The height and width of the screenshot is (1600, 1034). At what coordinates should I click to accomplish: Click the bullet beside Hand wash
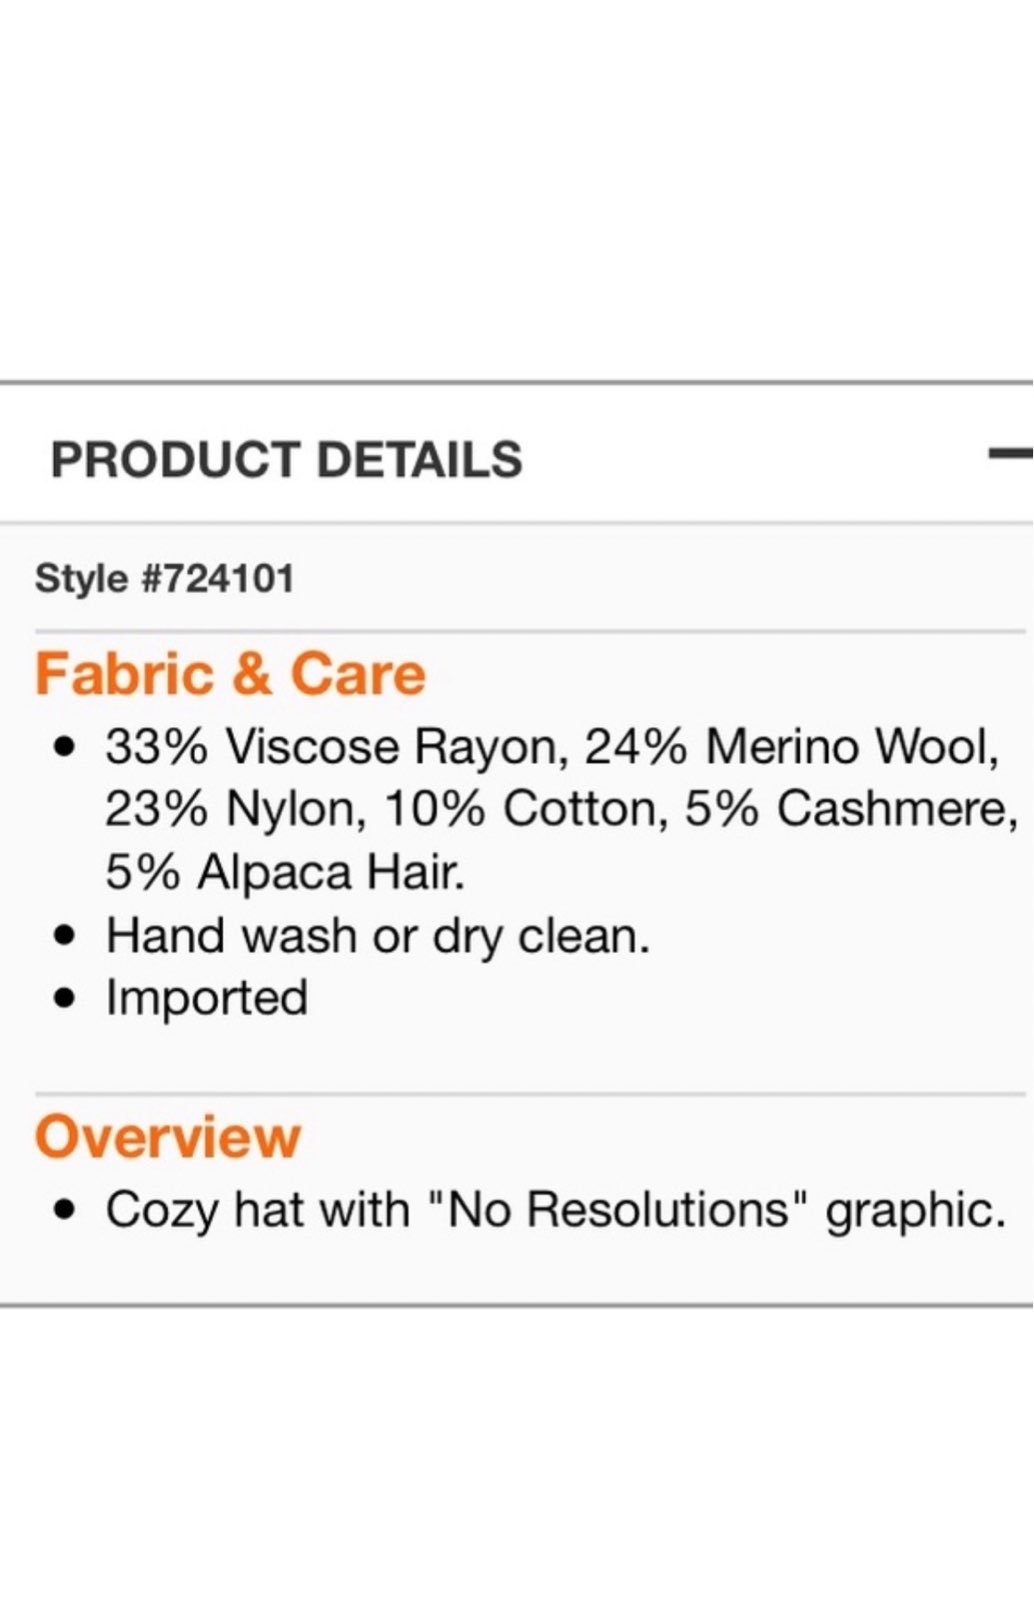pos(67,937)
